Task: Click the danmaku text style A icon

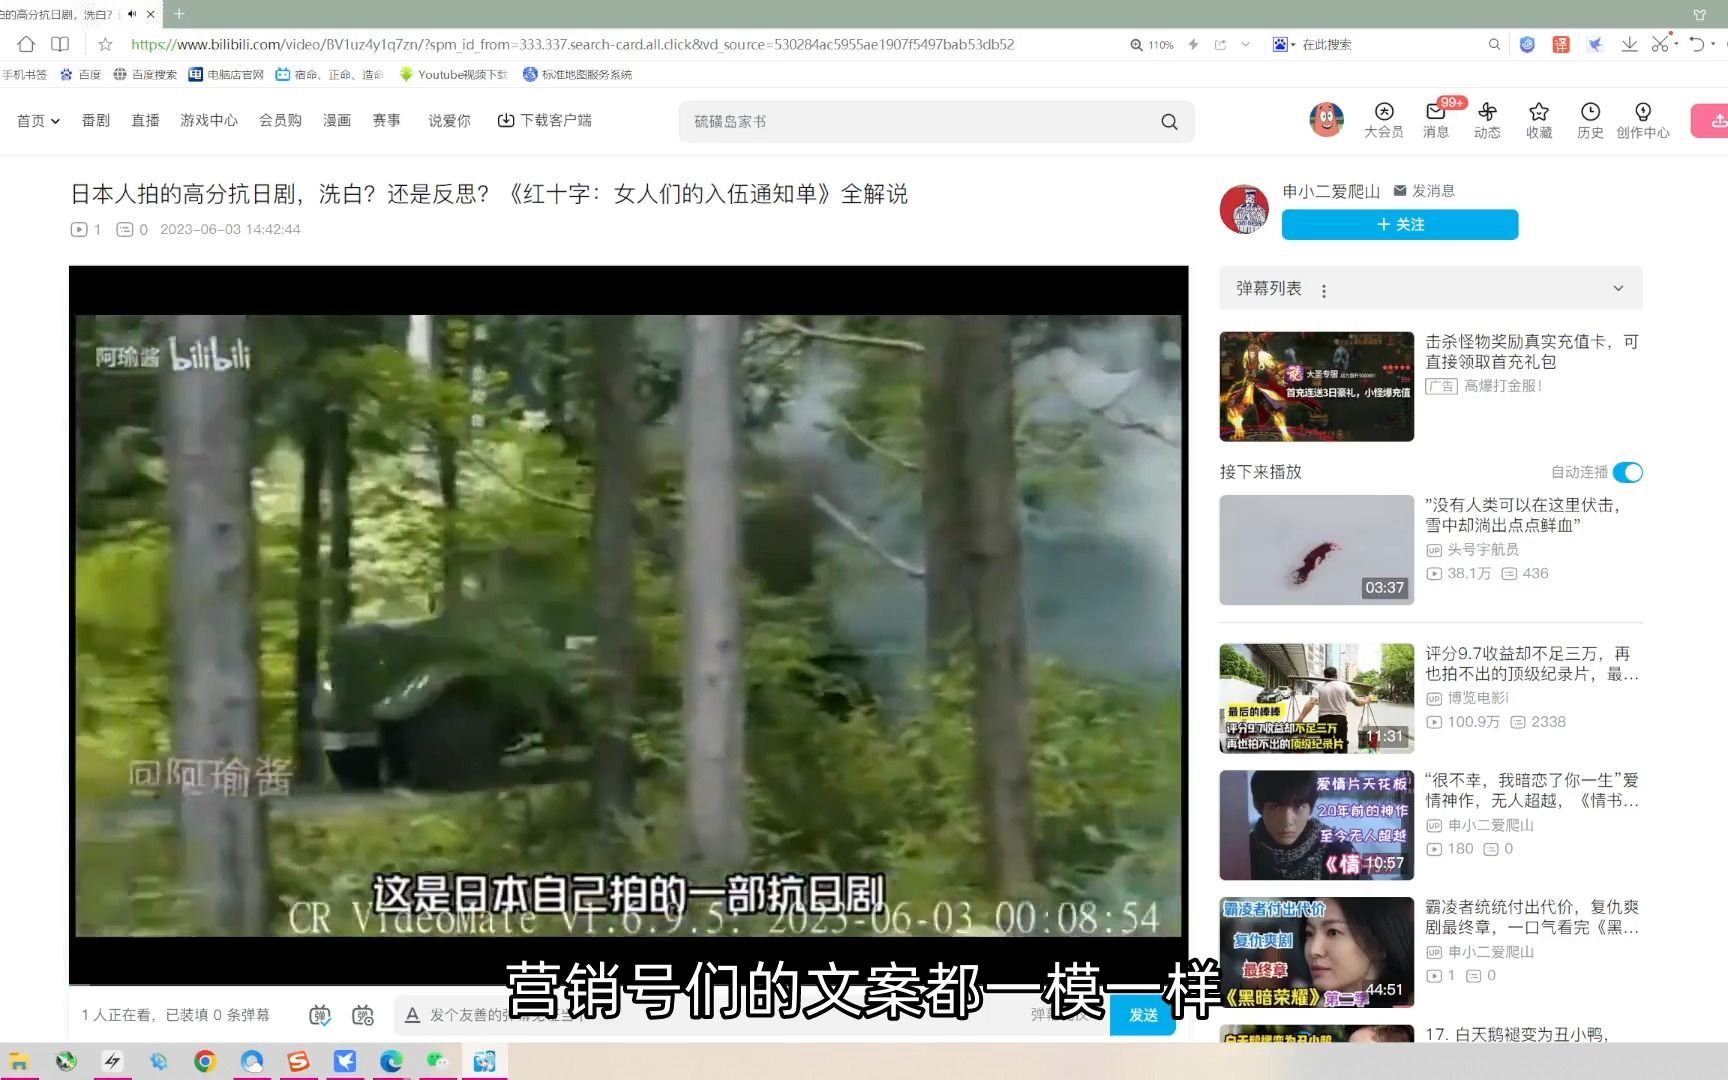Action: tap(412, 1015)
